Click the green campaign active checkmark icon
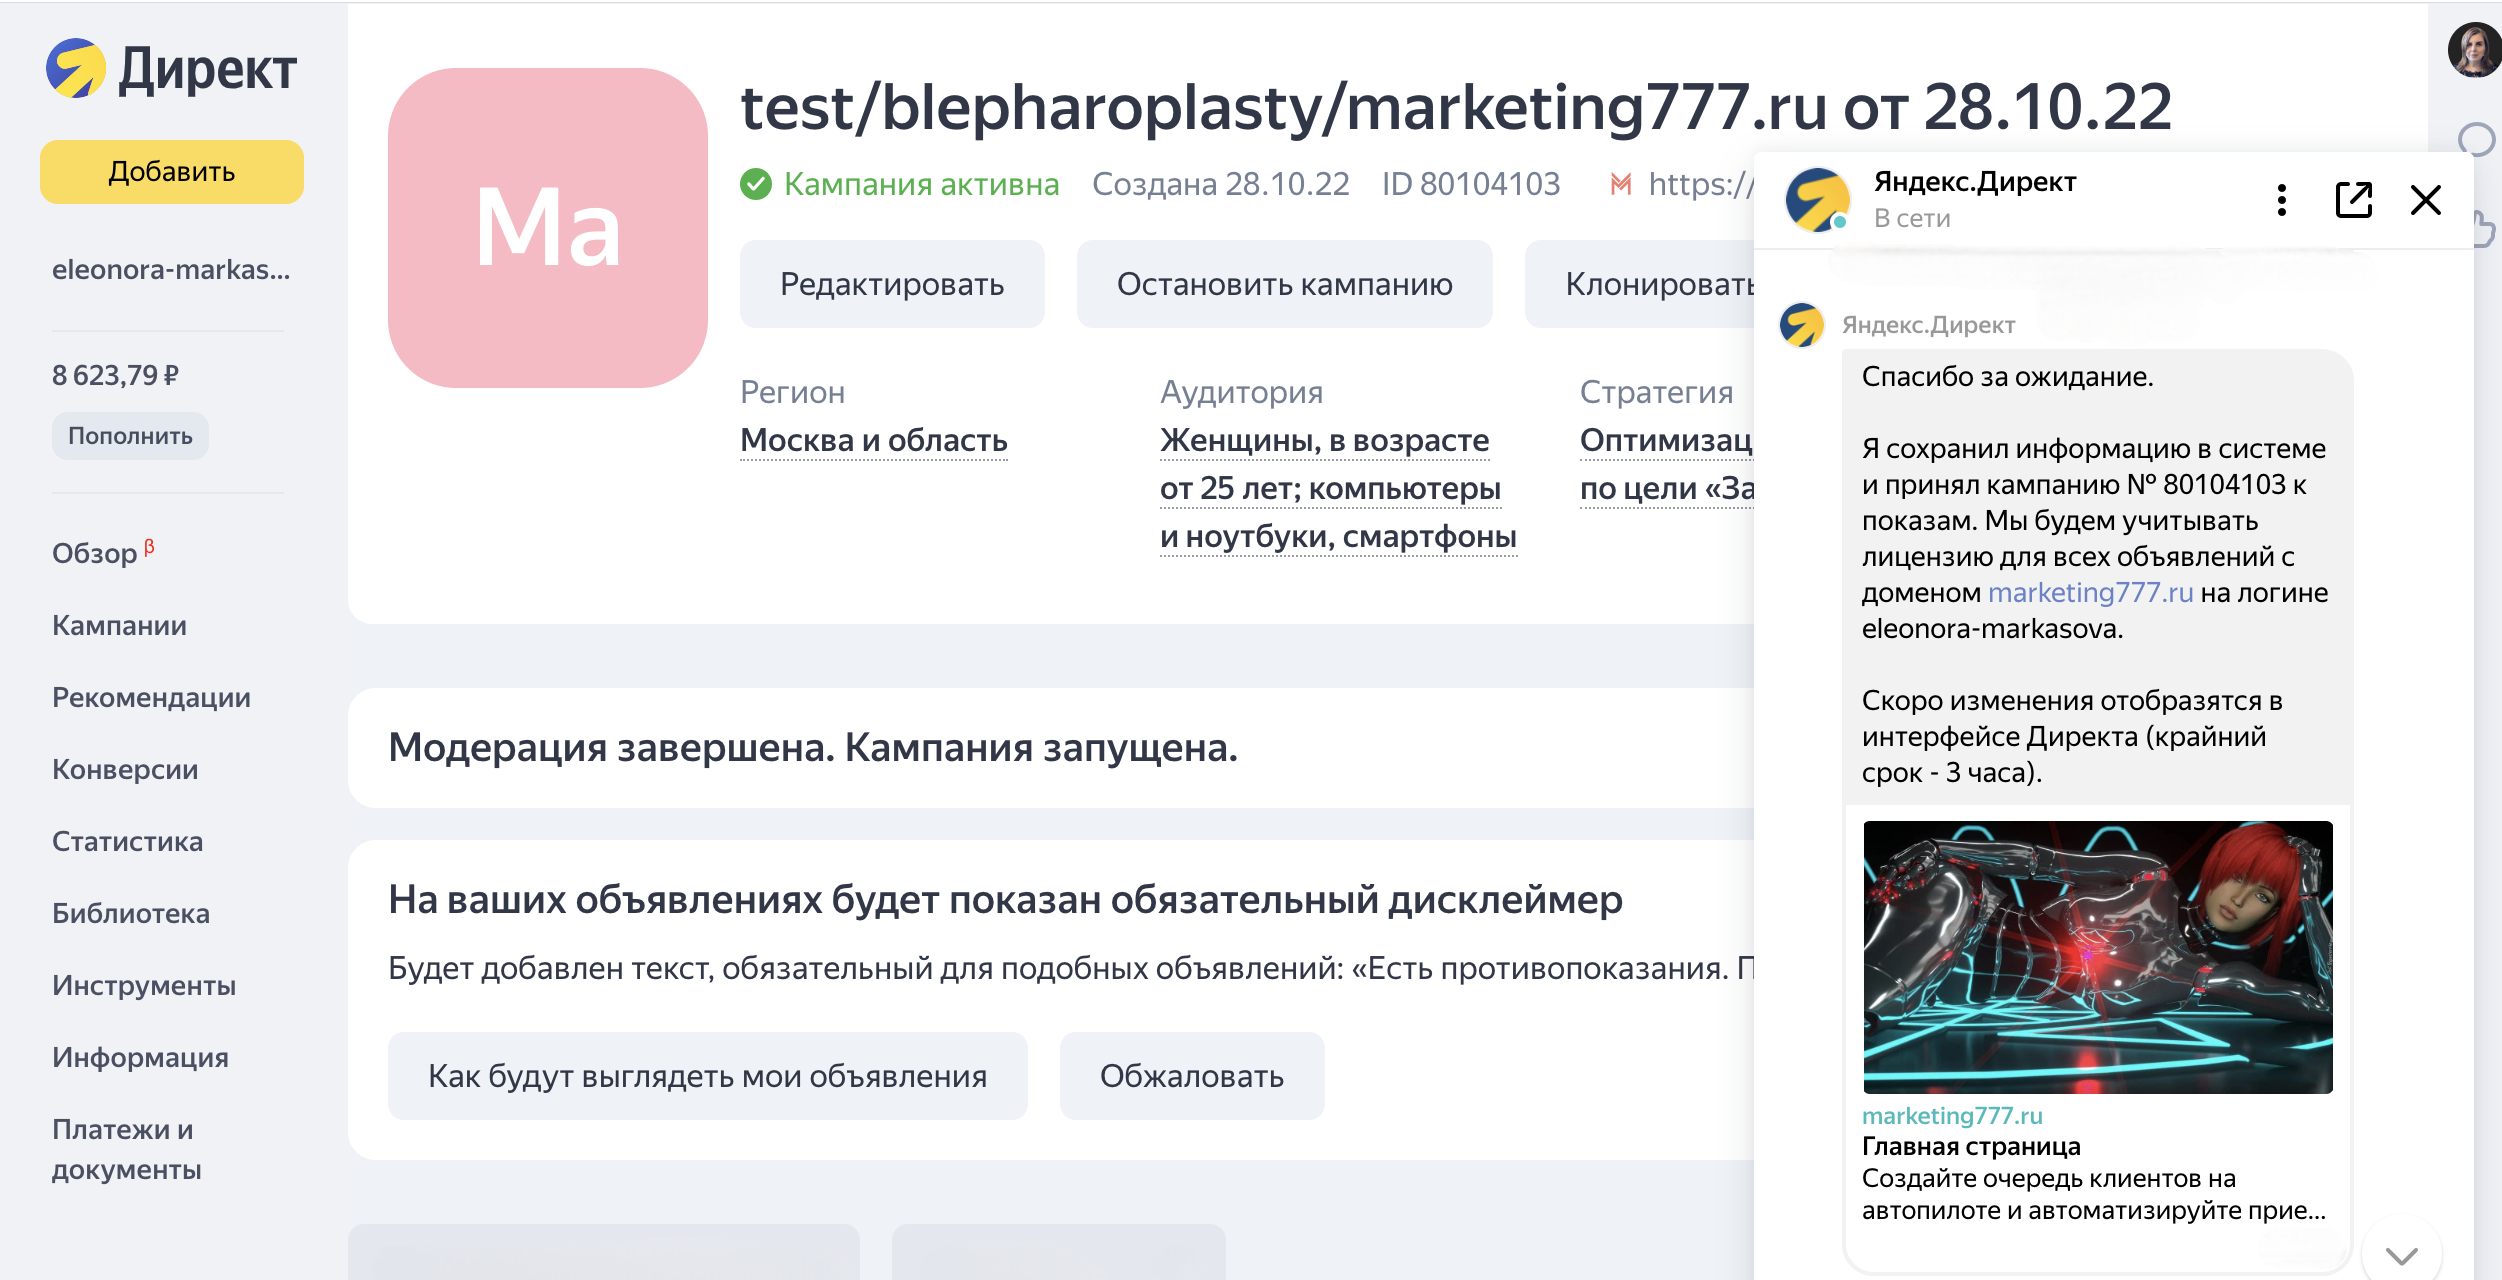The width and height of the screenshot is (2502, 1280). 756,184
